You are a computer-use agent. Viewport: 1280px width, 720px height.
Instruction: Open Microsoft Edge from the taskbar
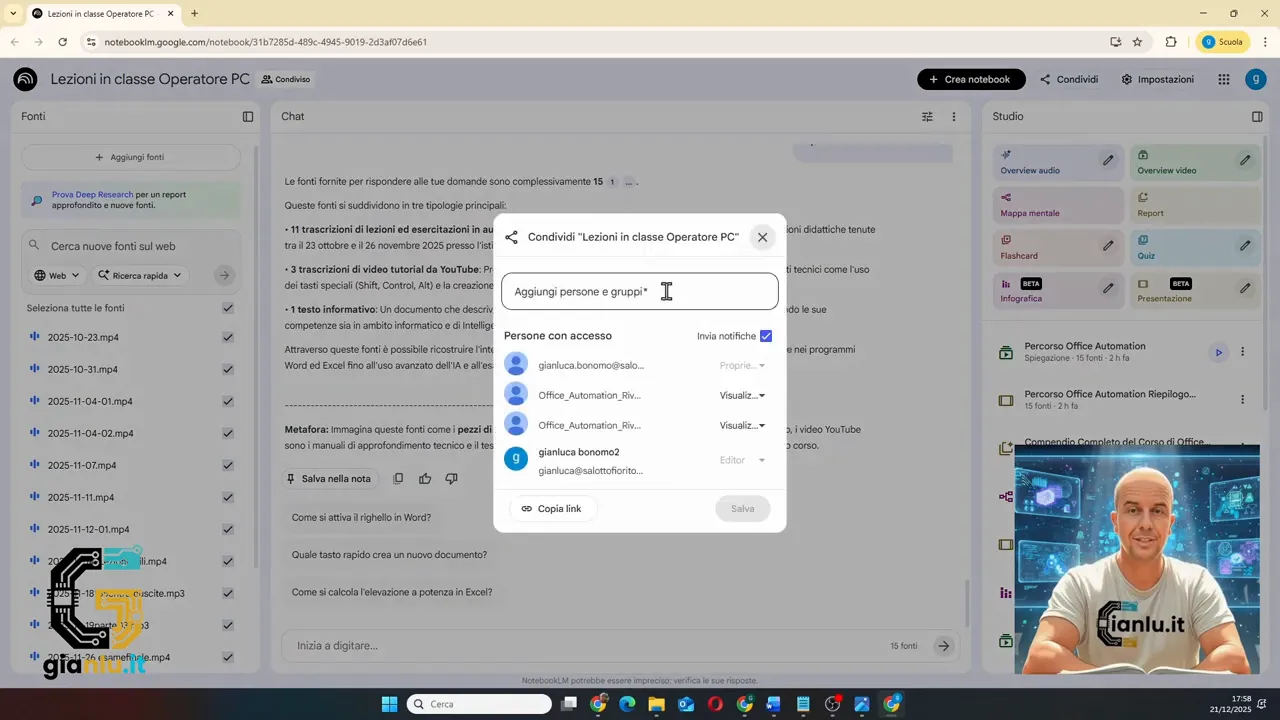627,704
